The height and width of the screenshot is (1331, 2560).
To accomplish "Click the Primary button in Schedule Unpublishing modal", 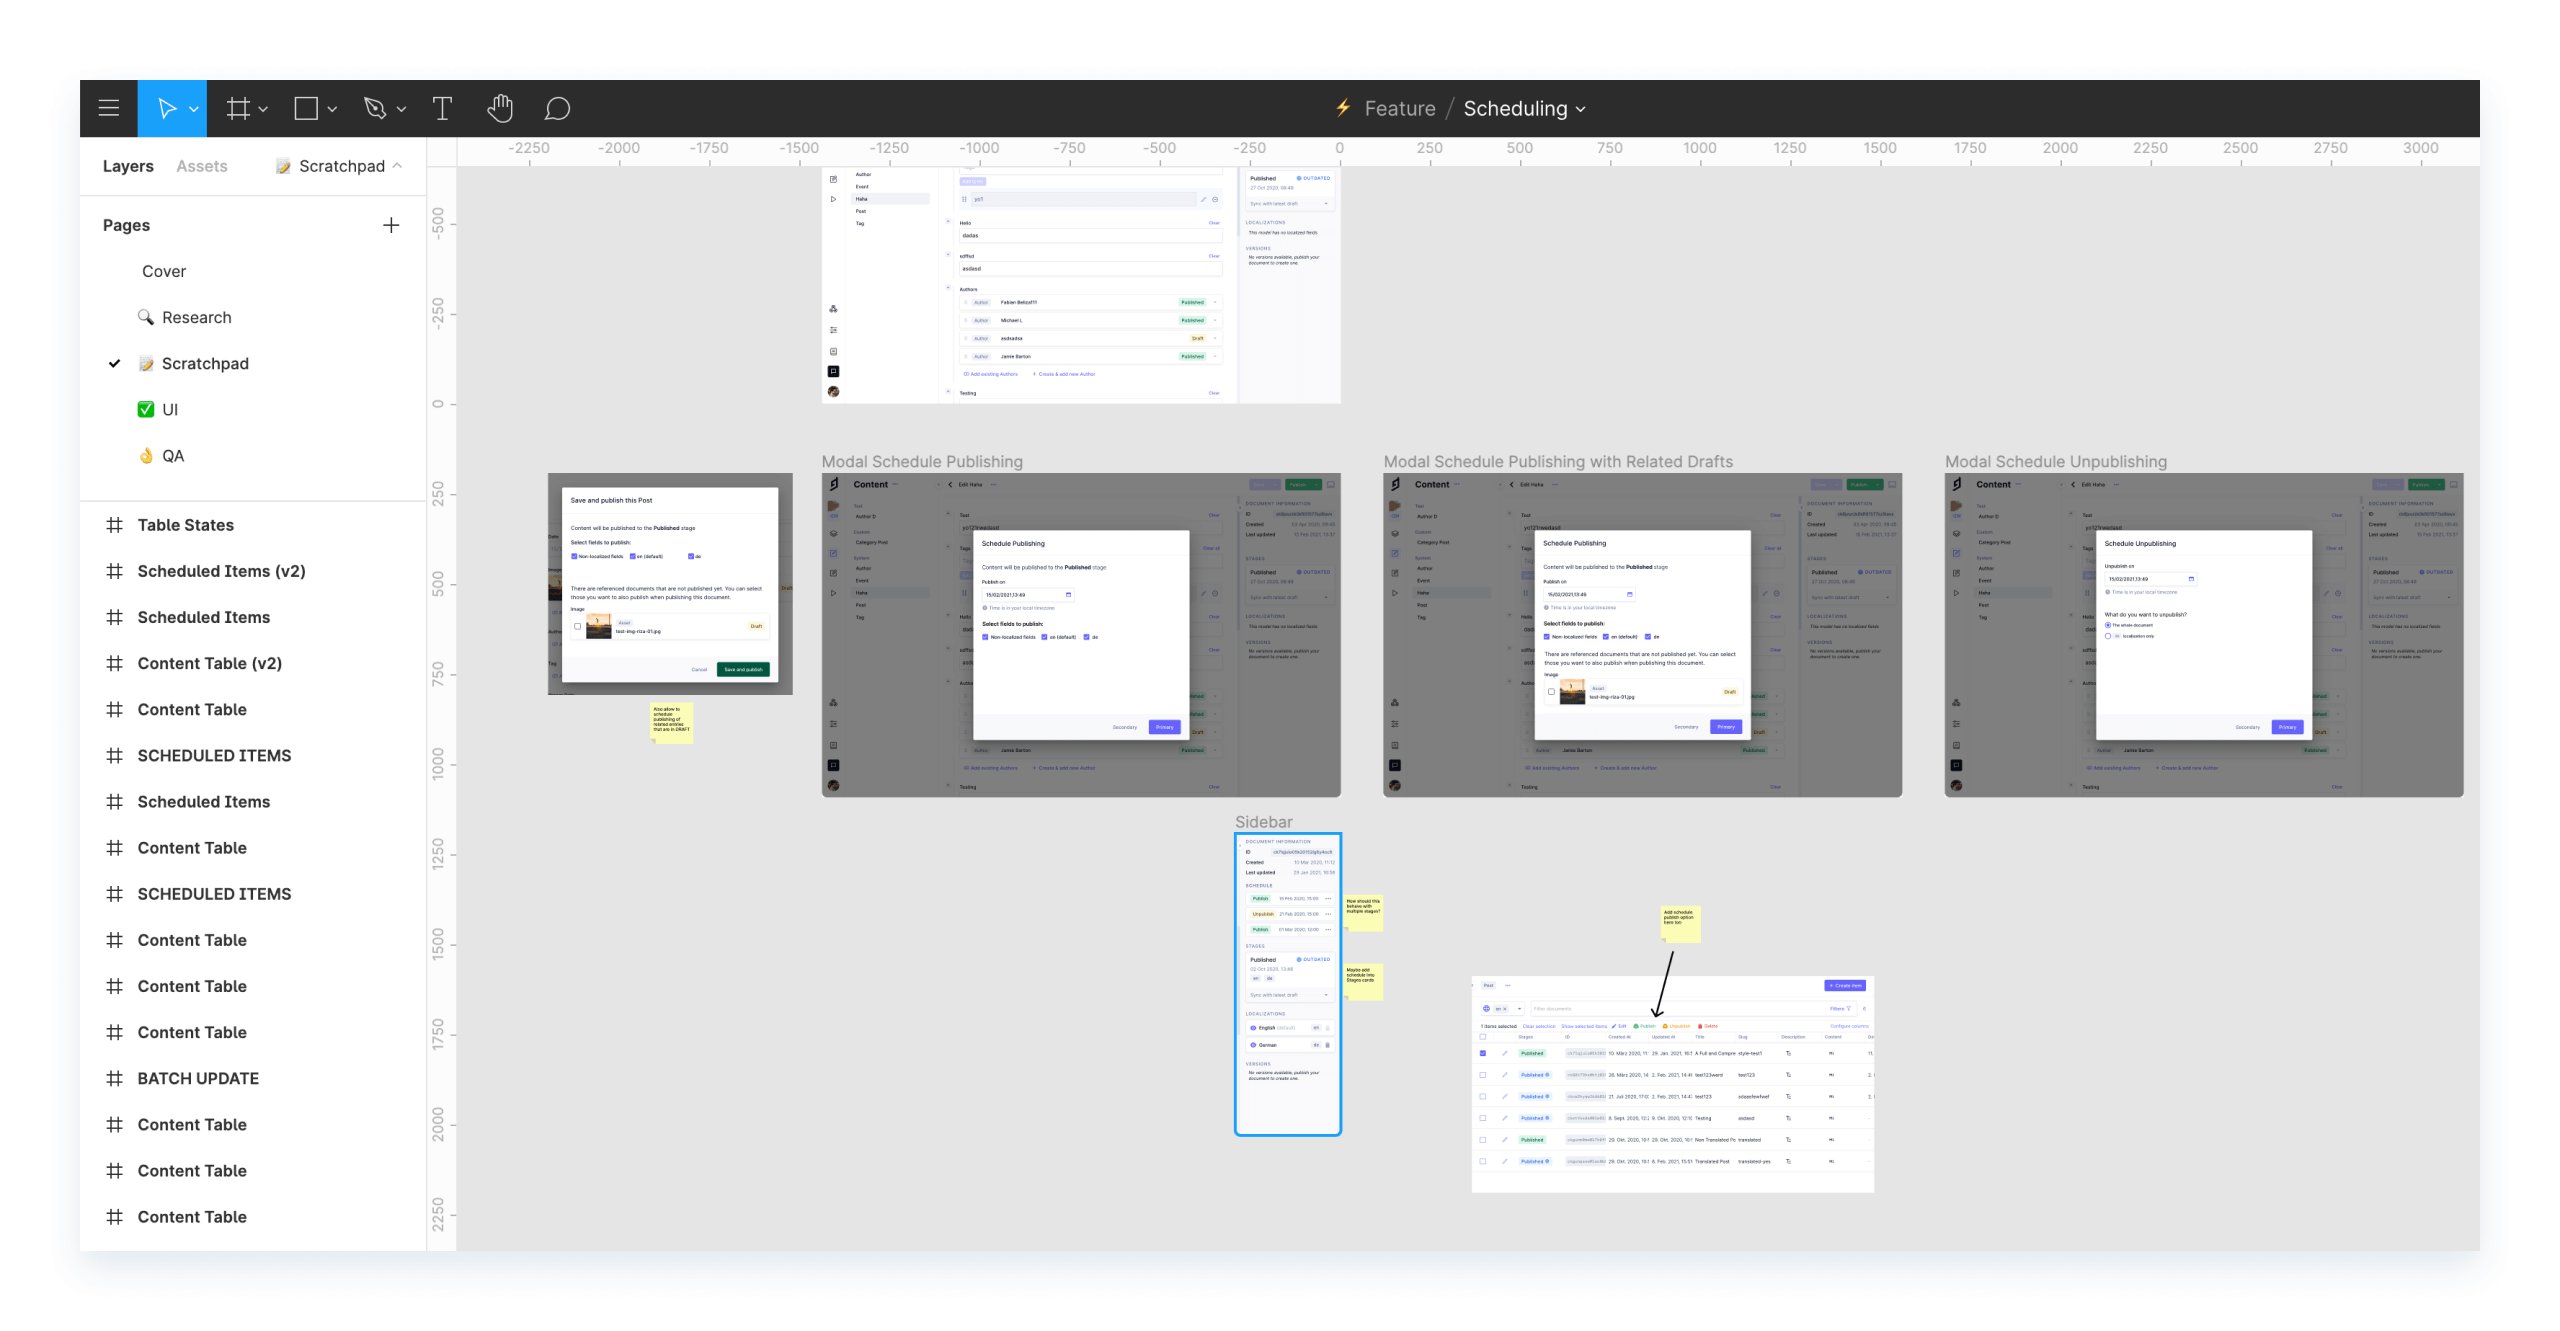I will click(x=2287, y=727).
